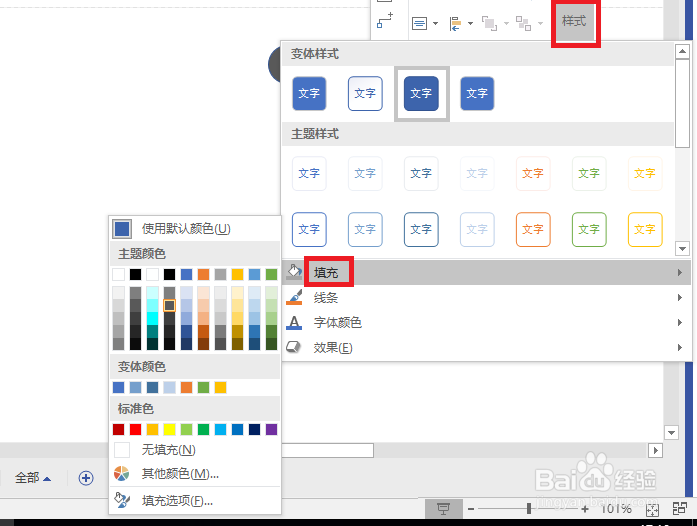Screen dimensions: 697x526
Task: Click the effects shadow icon
Action: pyautogui.click(x=293, y=347)
